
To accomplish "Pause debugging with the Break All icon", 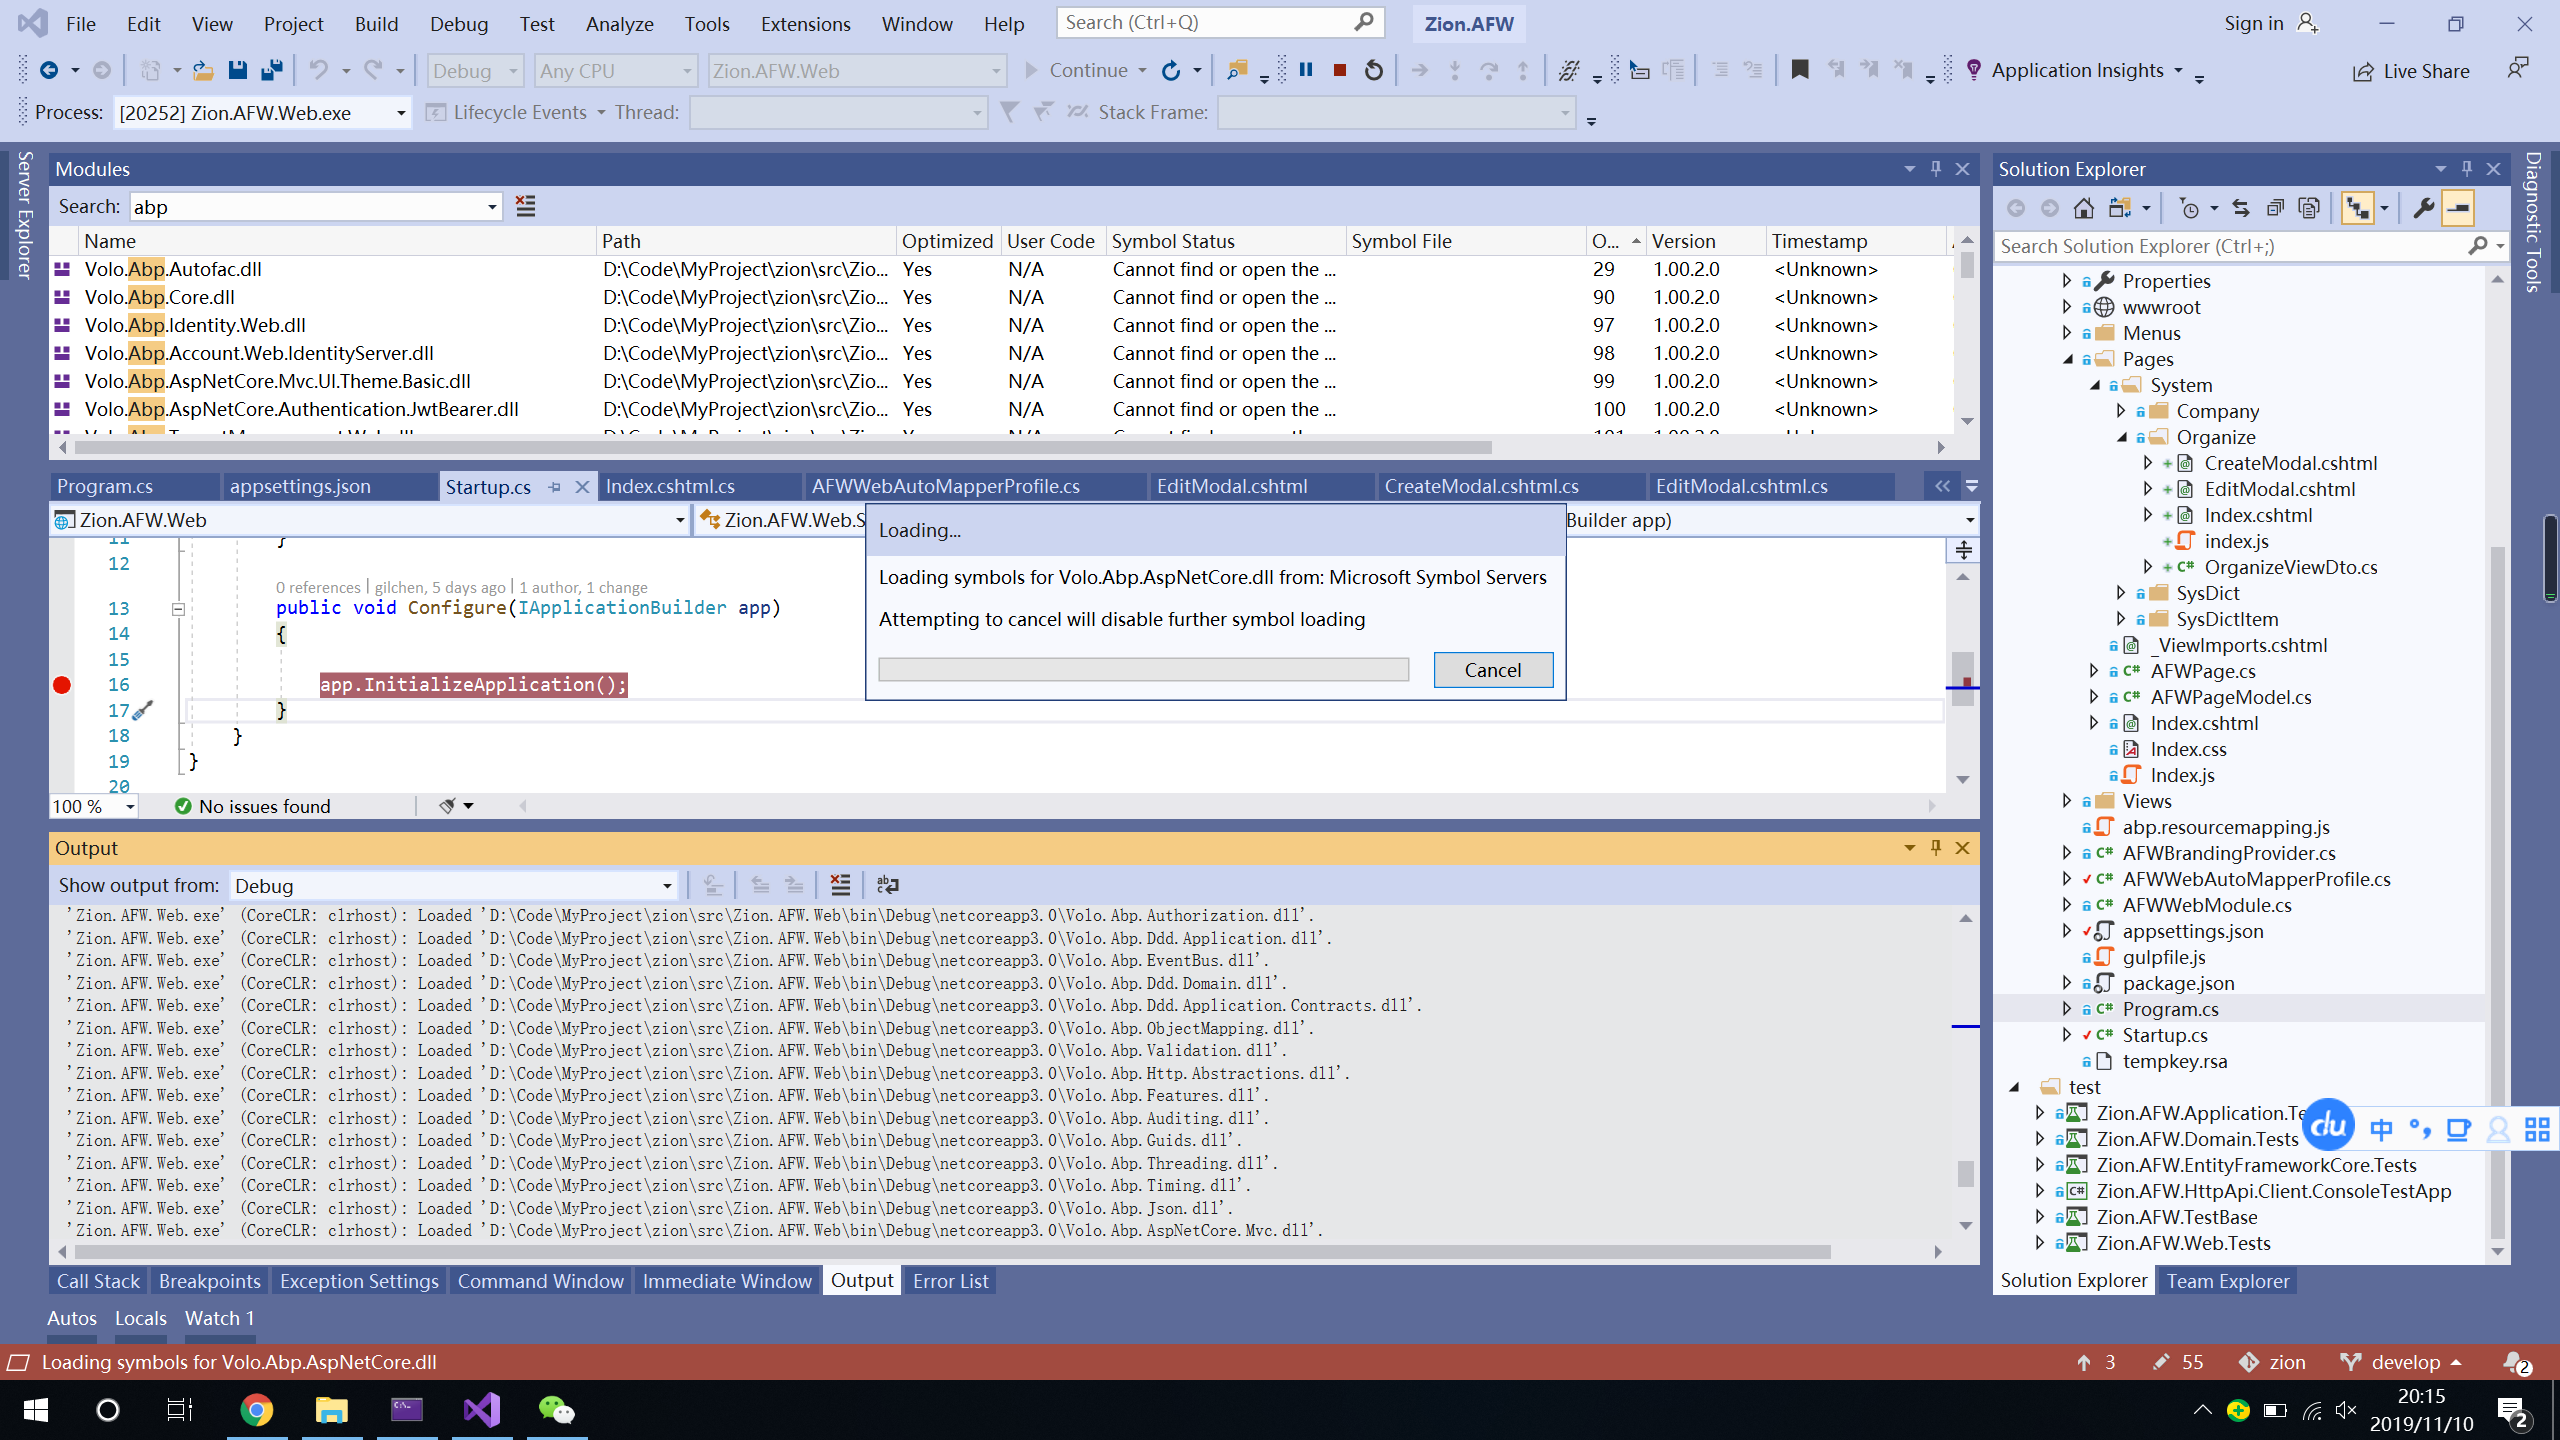I will coord(1305,70).
